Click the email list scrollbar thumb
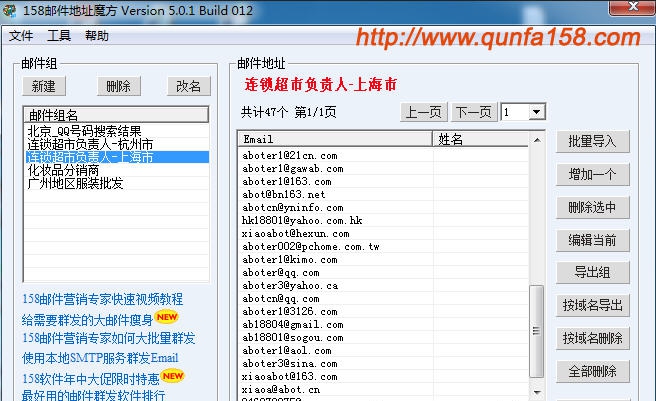Screen dimensions: 656x401 [537, 331]
